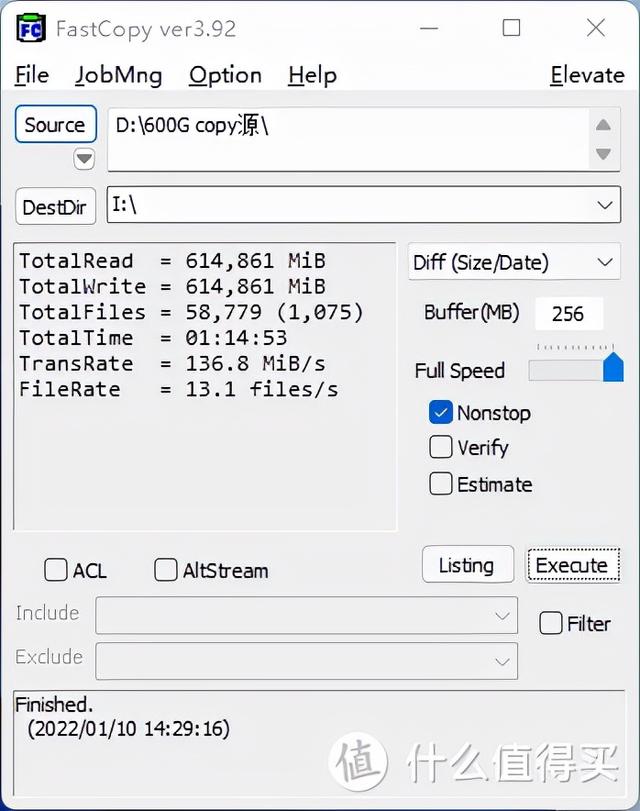Enable the Estimate checkbox
This screenshot has width=640, height=811.
point(441,484)
